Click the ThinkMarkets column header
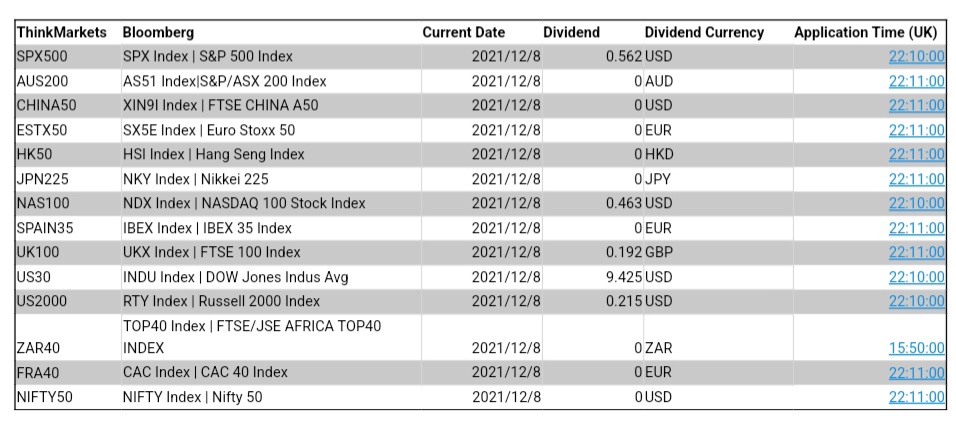956x421 pixels. [62, 33]
